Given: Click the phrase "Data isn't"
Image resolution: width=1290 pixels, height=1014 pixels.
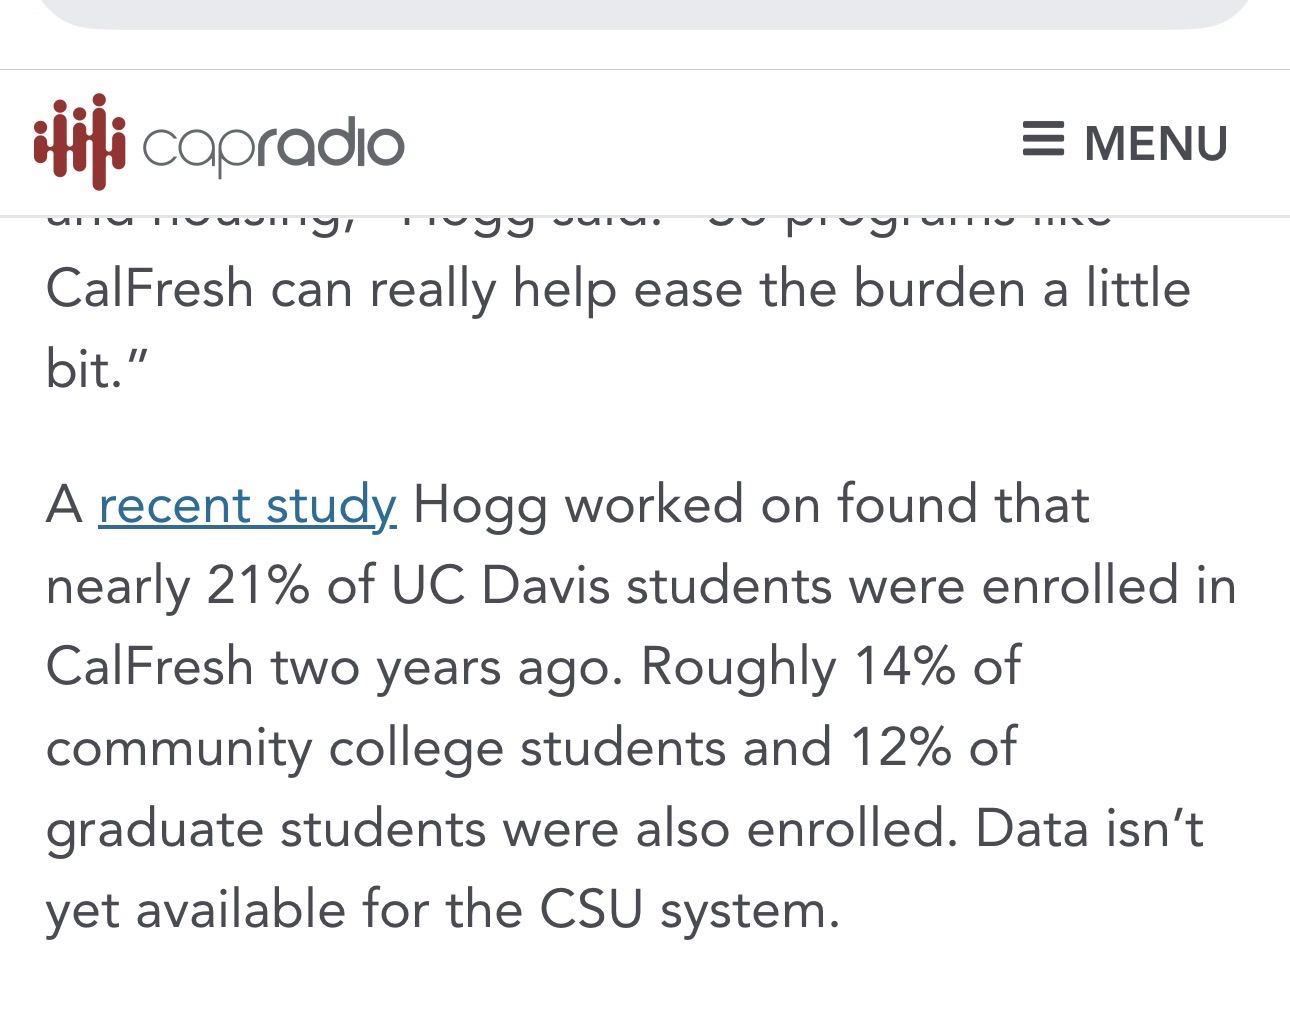Looking at the screenshot, I should pyautogui.click(x=1088, y=829).
